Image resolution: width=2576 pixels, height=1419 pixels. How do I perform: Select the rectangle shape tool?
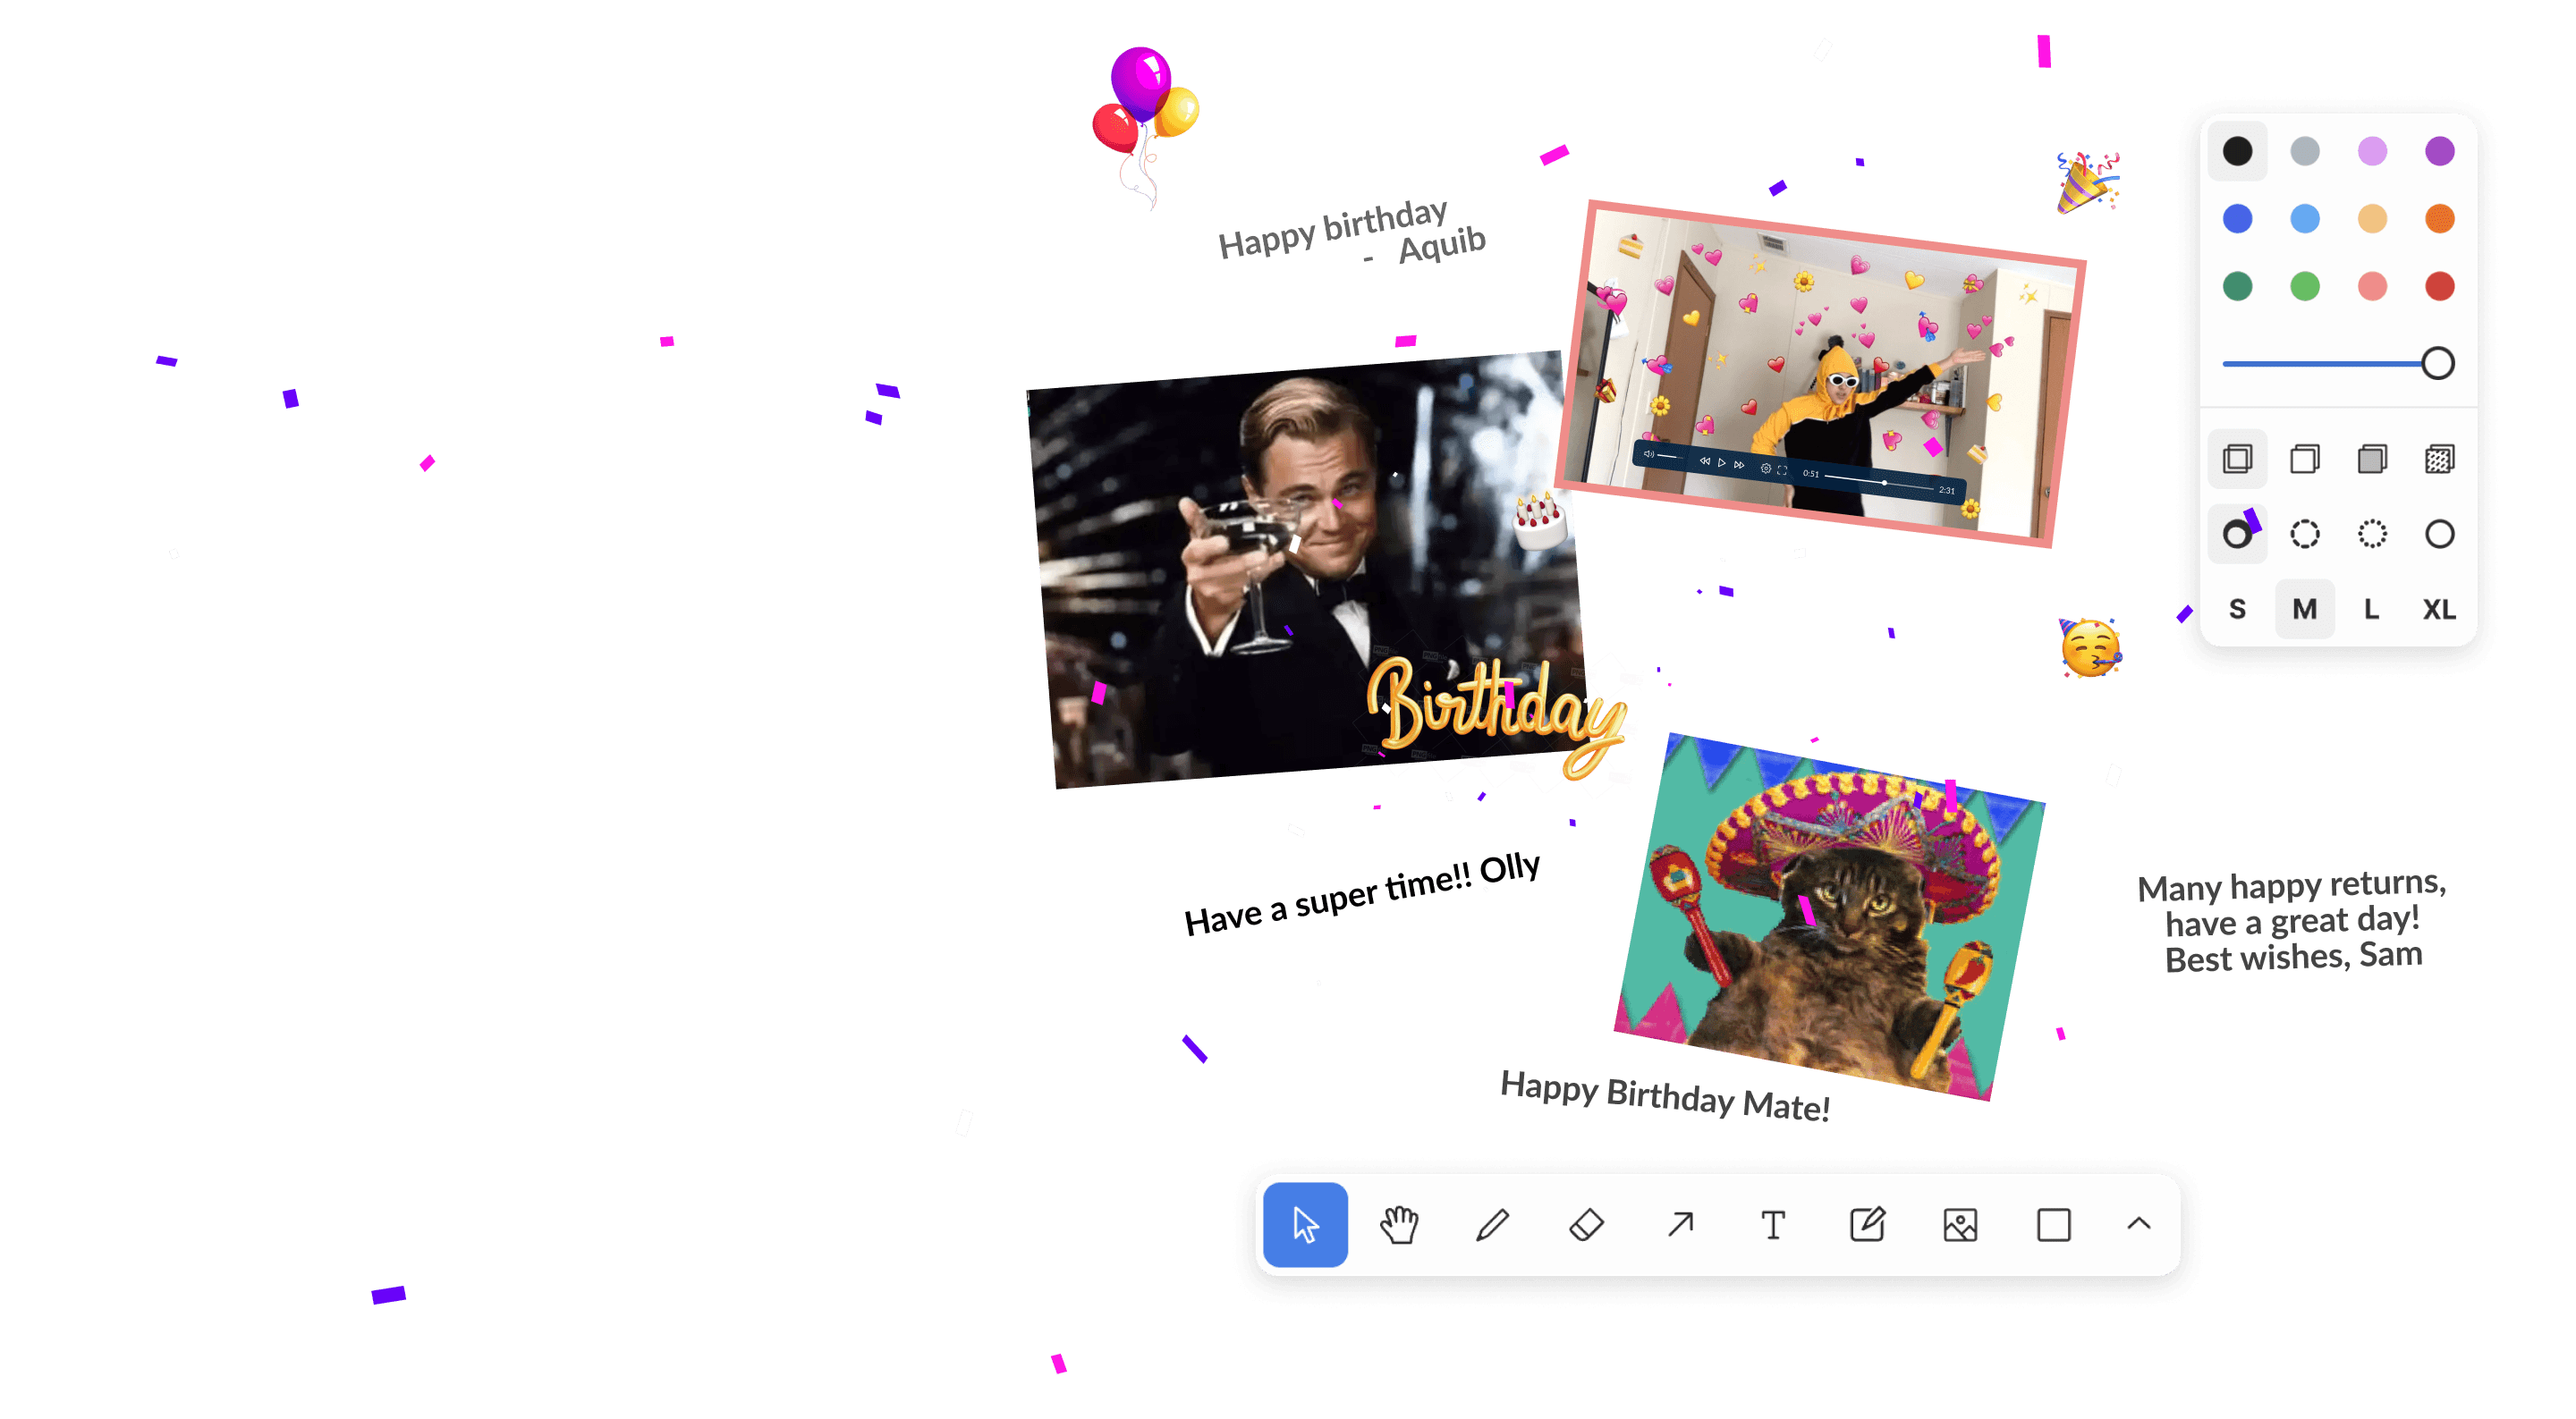coord(2054,1224)
